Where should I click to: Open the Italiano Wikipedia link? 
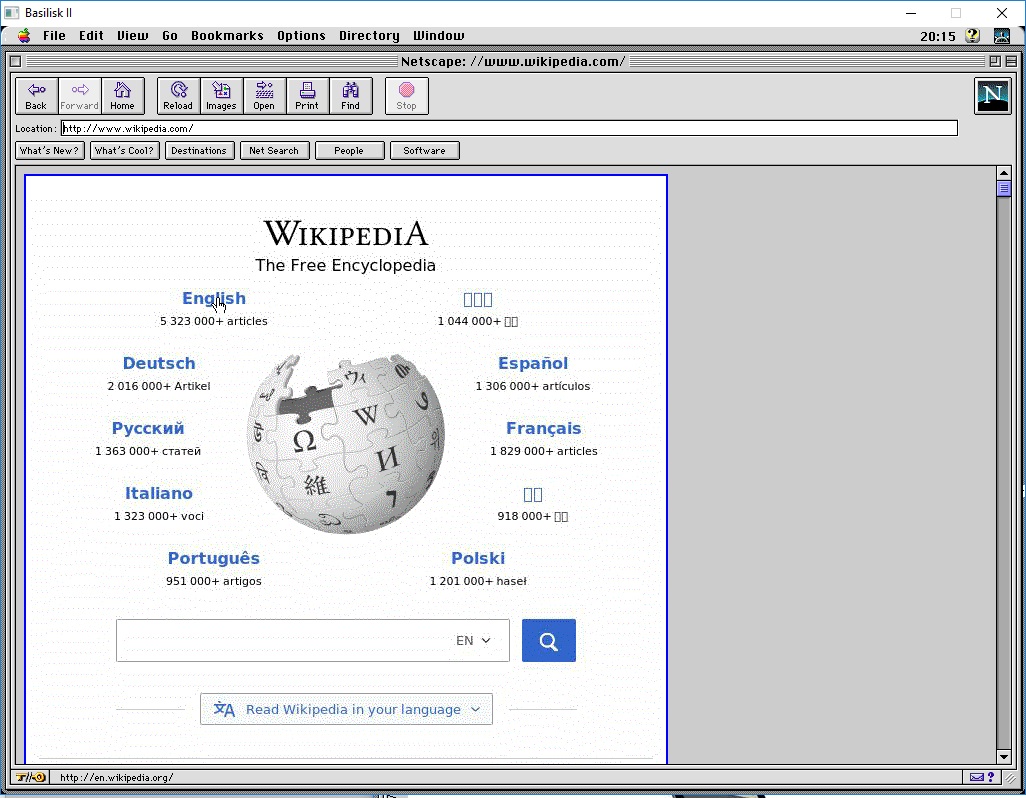[159, 493]
